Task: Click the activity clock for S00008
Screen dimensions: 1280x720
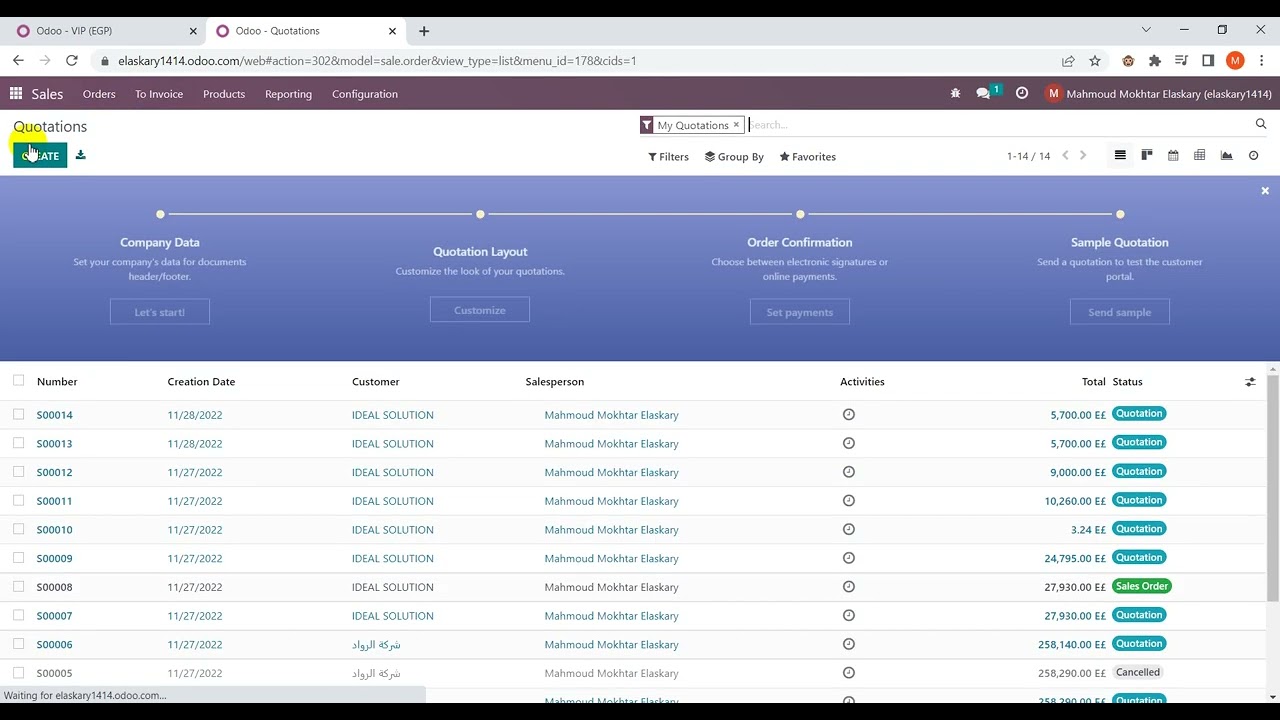Action: [x=849, y=587]
